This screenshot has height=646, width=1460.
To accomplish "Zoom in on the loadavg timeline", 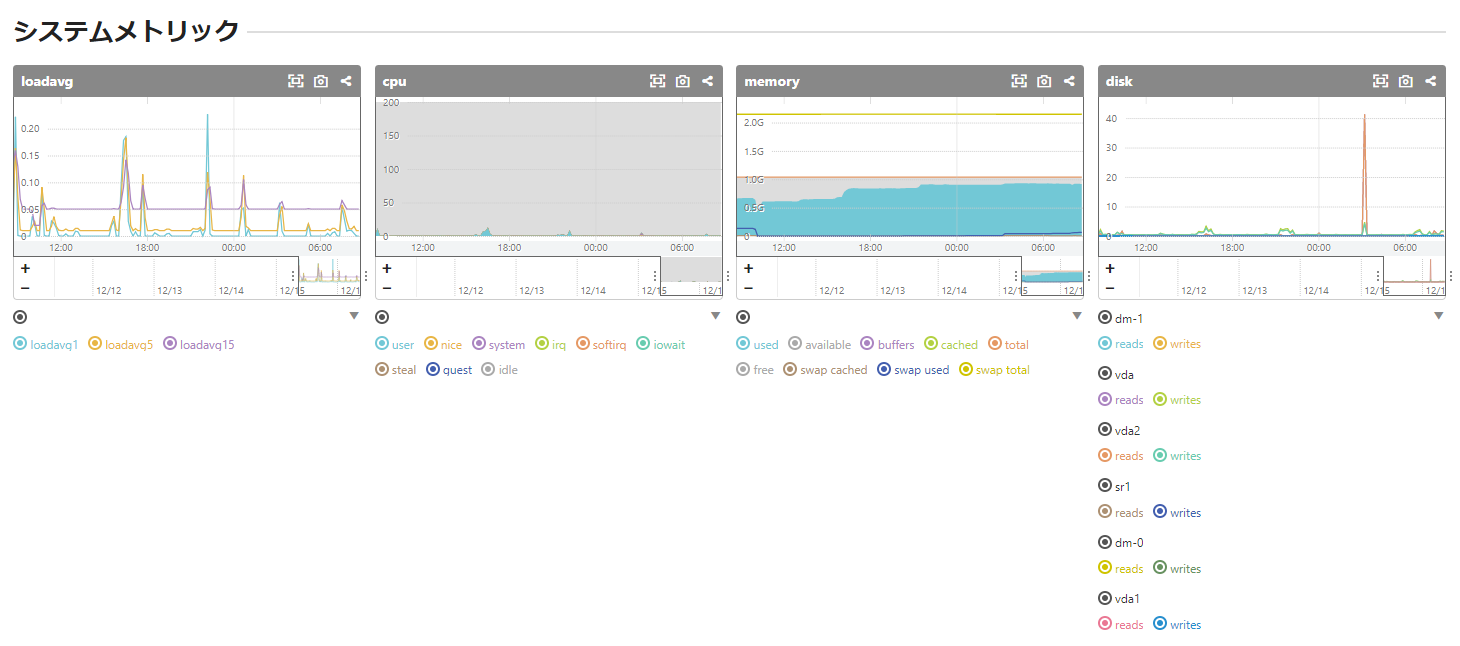I will [x=25, y=268].
